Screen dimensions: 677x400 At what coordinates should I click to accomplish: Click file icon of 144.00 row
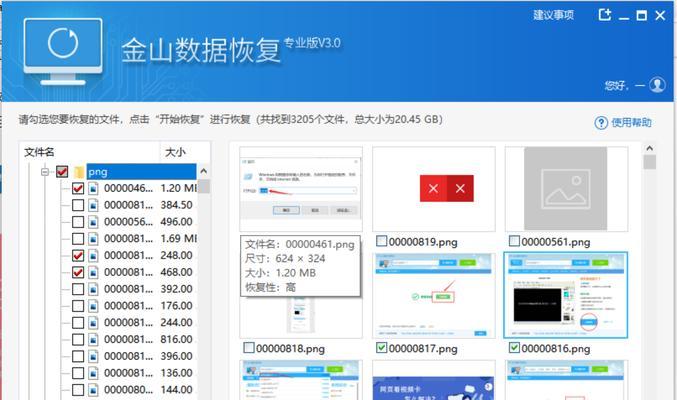(93, 390)
